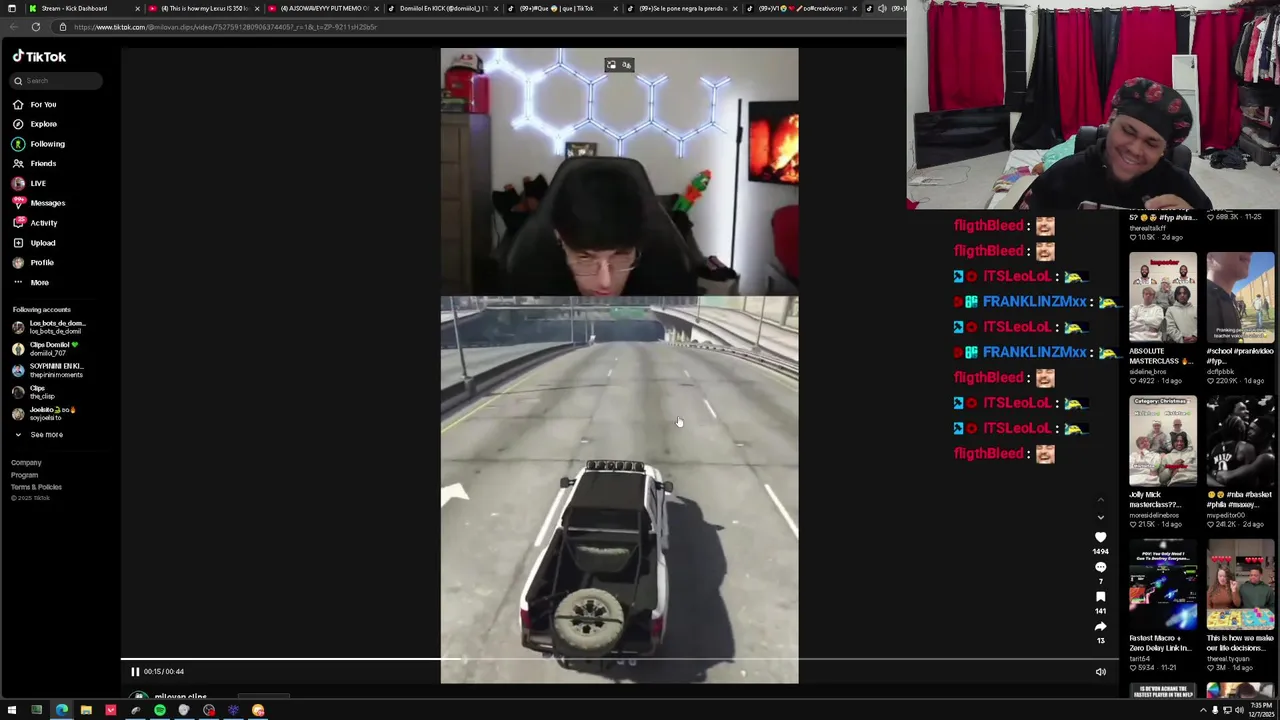Open the TikTok logo home link
Viewport: 1280px width, 720px height.
39,57
